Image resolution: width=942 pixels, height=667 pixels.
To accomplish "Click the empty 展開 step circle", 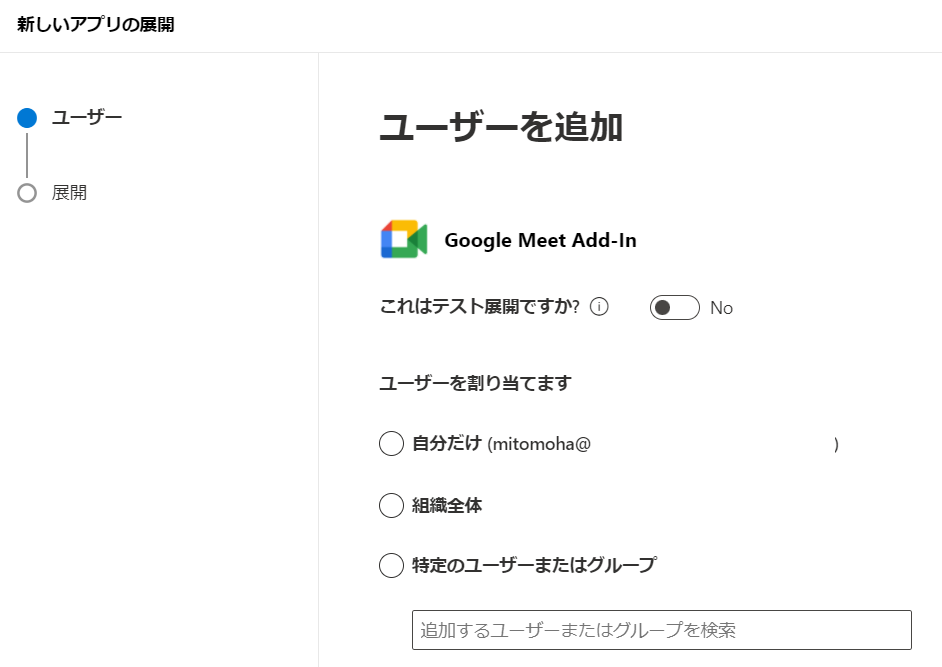I will click(x=27, y=193).
